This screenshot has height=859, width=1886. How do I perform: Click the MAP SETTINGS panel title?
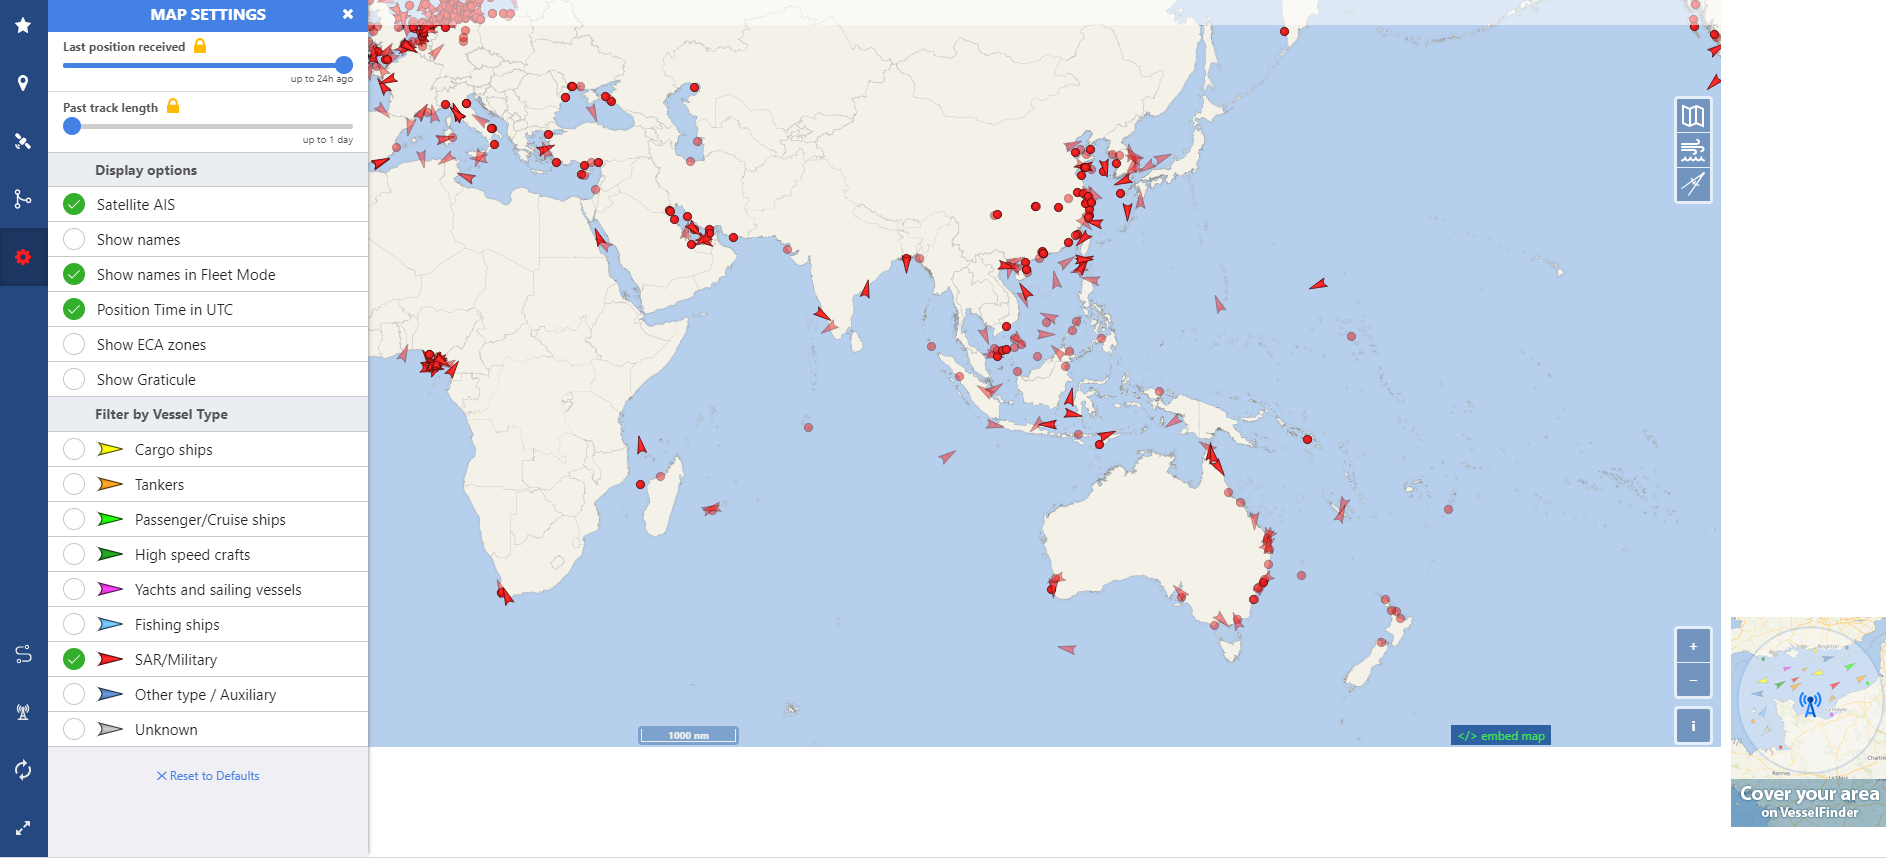click(208, 14)
